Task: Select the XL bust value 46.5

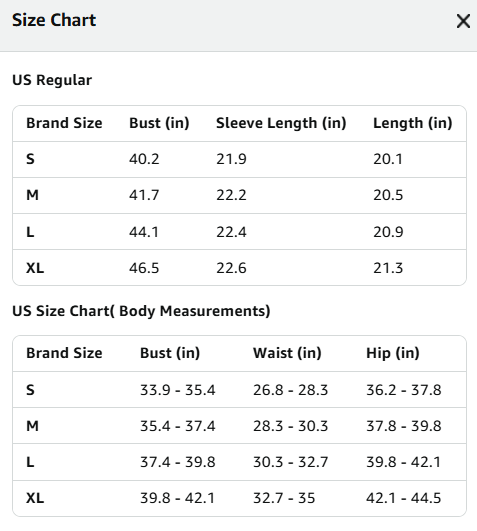Action: pos(144,268)
